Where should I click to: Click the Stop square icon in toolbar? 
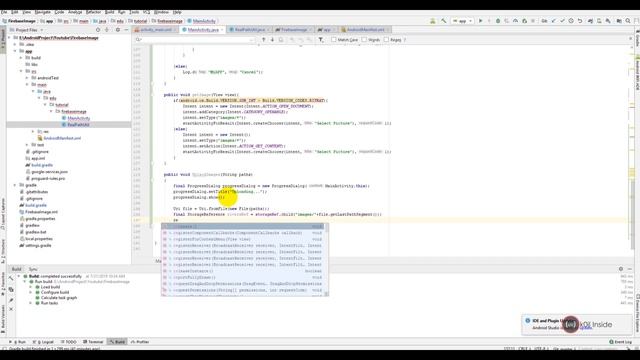533,21
